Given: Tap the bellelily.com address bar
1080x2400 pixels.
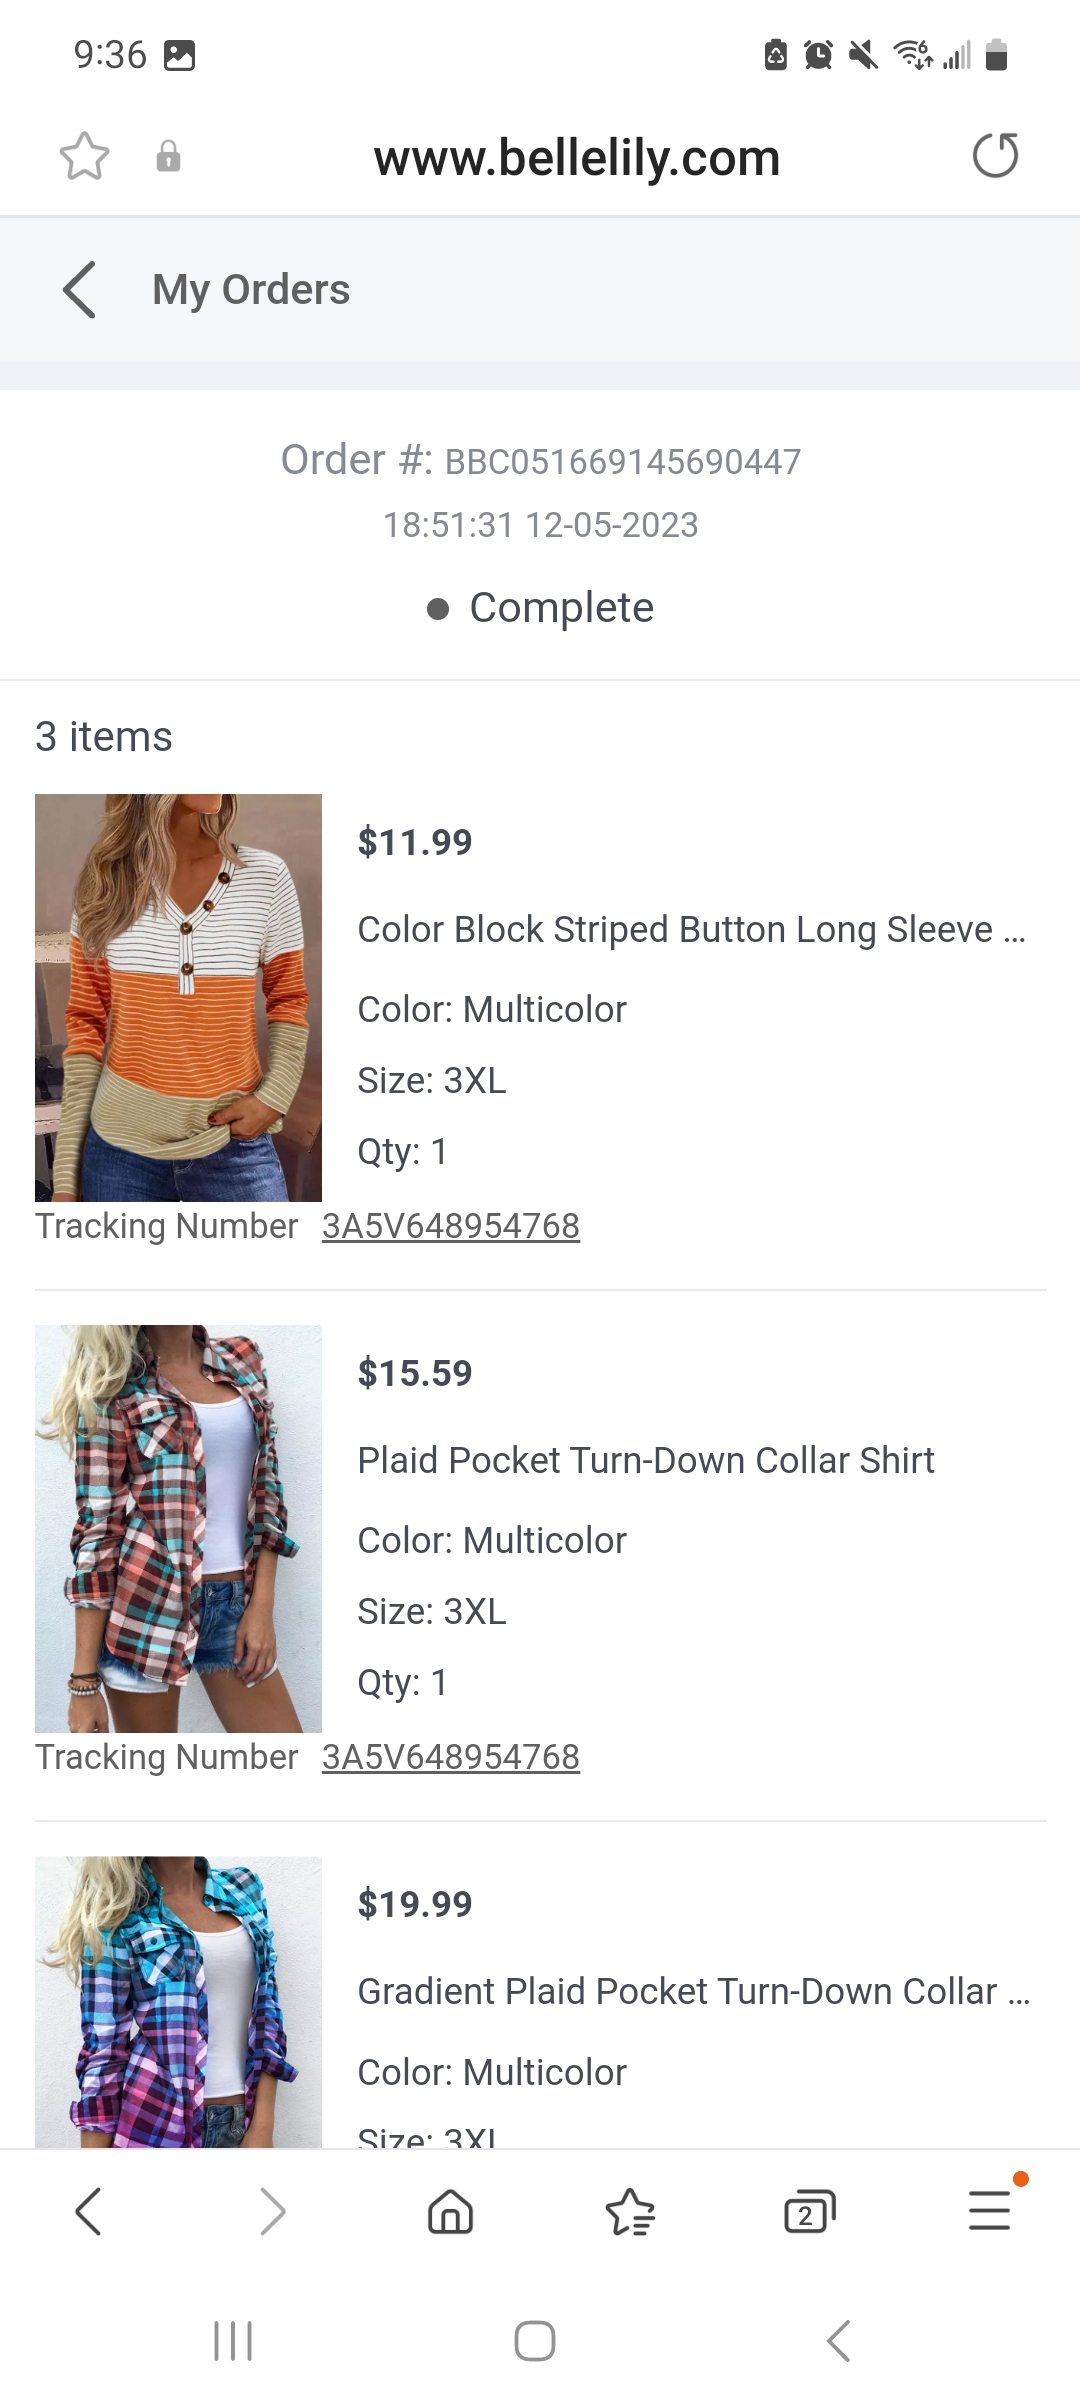Looking at the screenshot, I should coord(576,158).
